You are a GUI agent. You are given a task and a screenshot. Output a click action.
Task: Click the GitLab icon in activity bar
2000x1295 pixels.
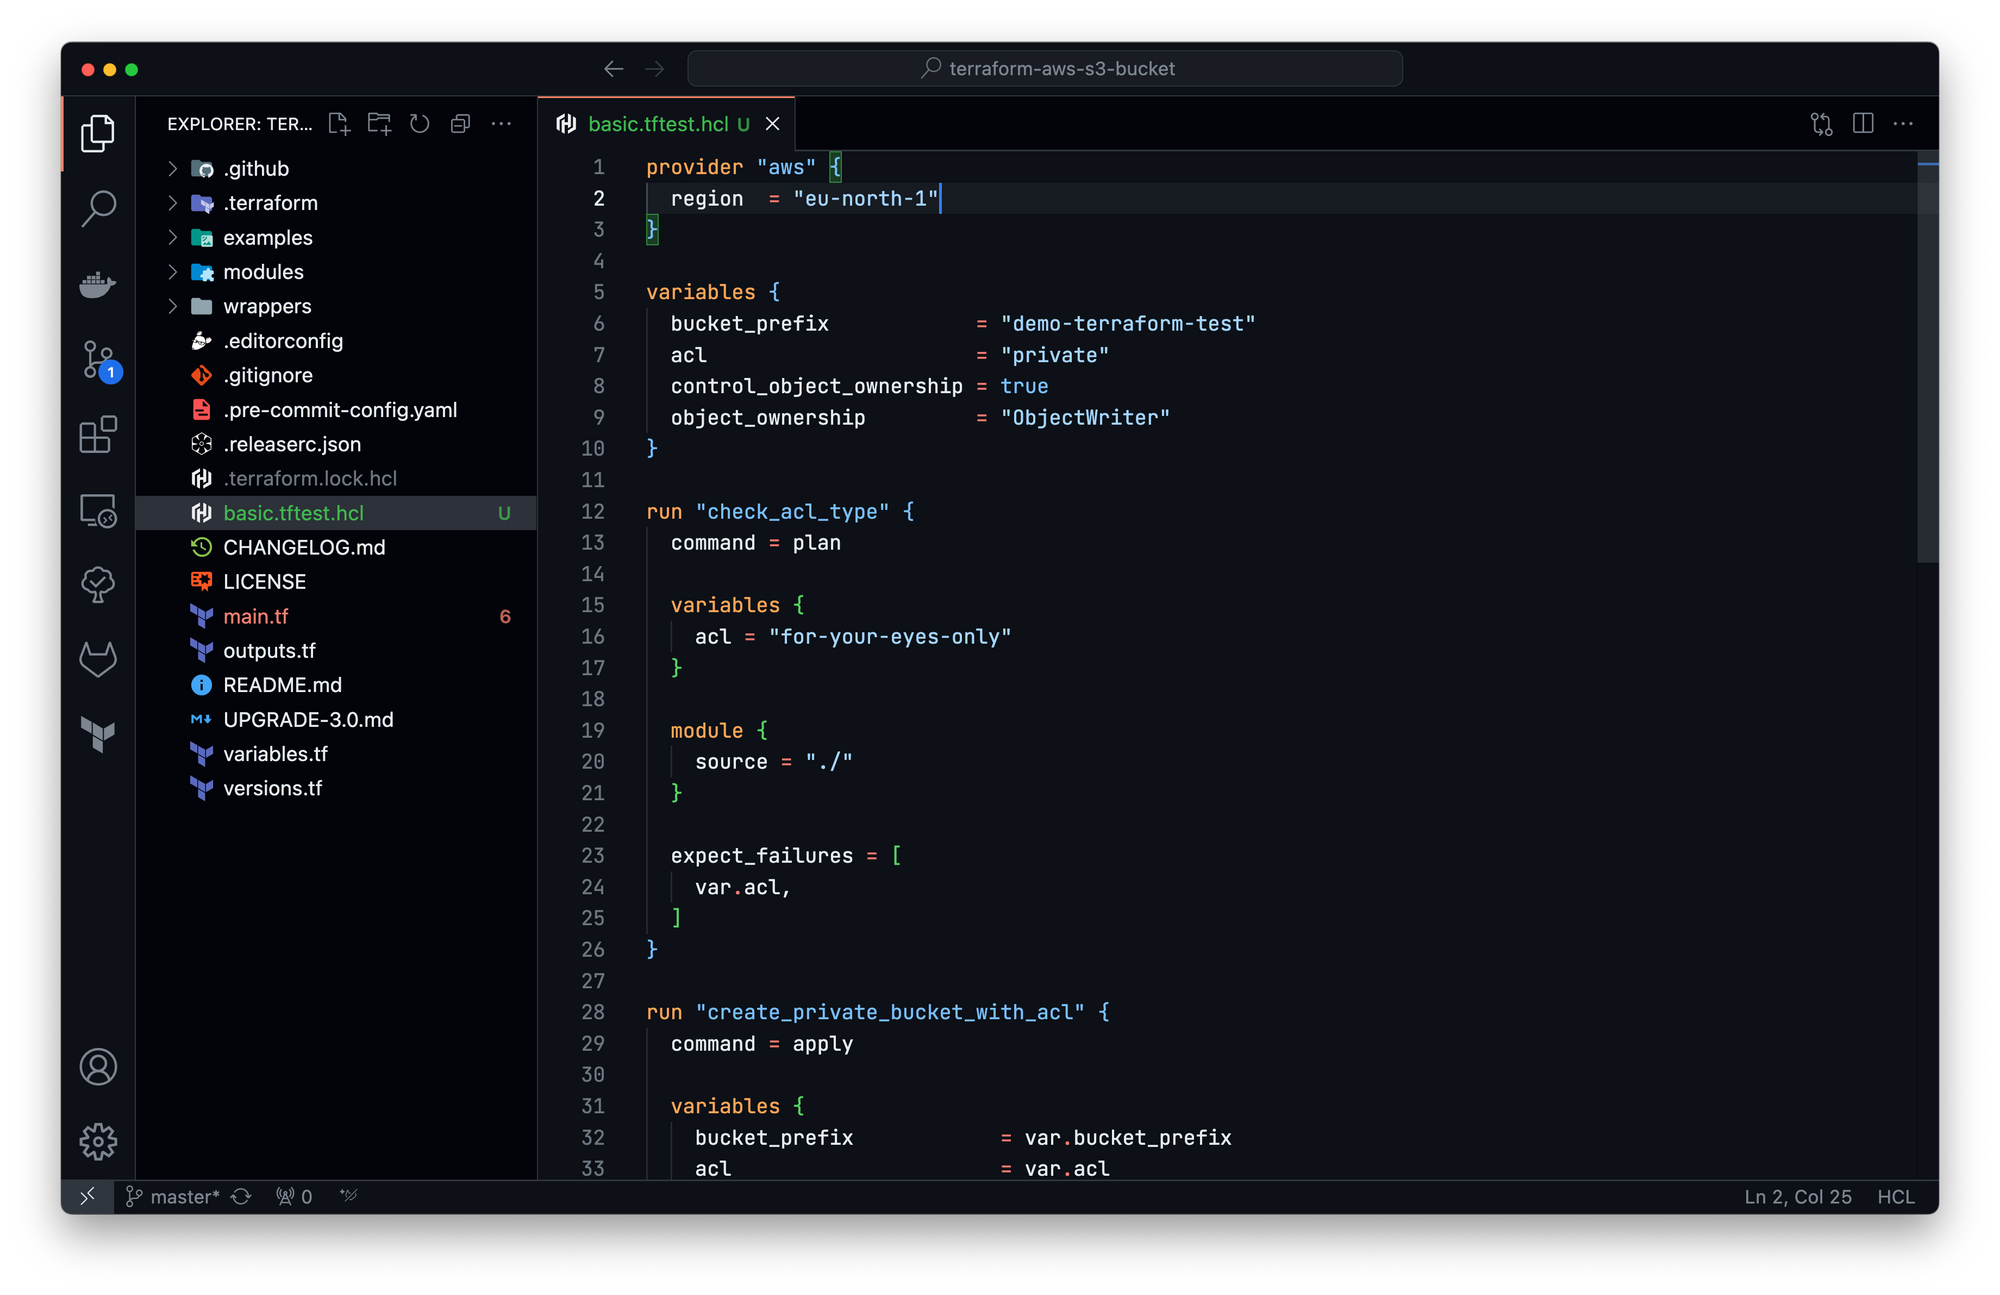[x=98, y=660]
